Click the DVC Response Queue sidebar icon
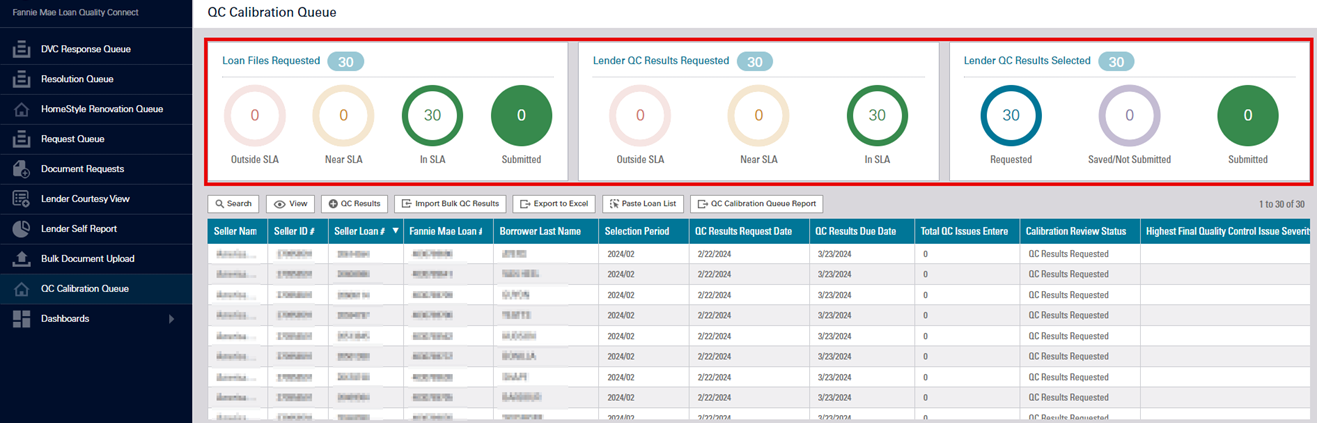Viewport: 1317px width, 423px height. click(21, 49)
